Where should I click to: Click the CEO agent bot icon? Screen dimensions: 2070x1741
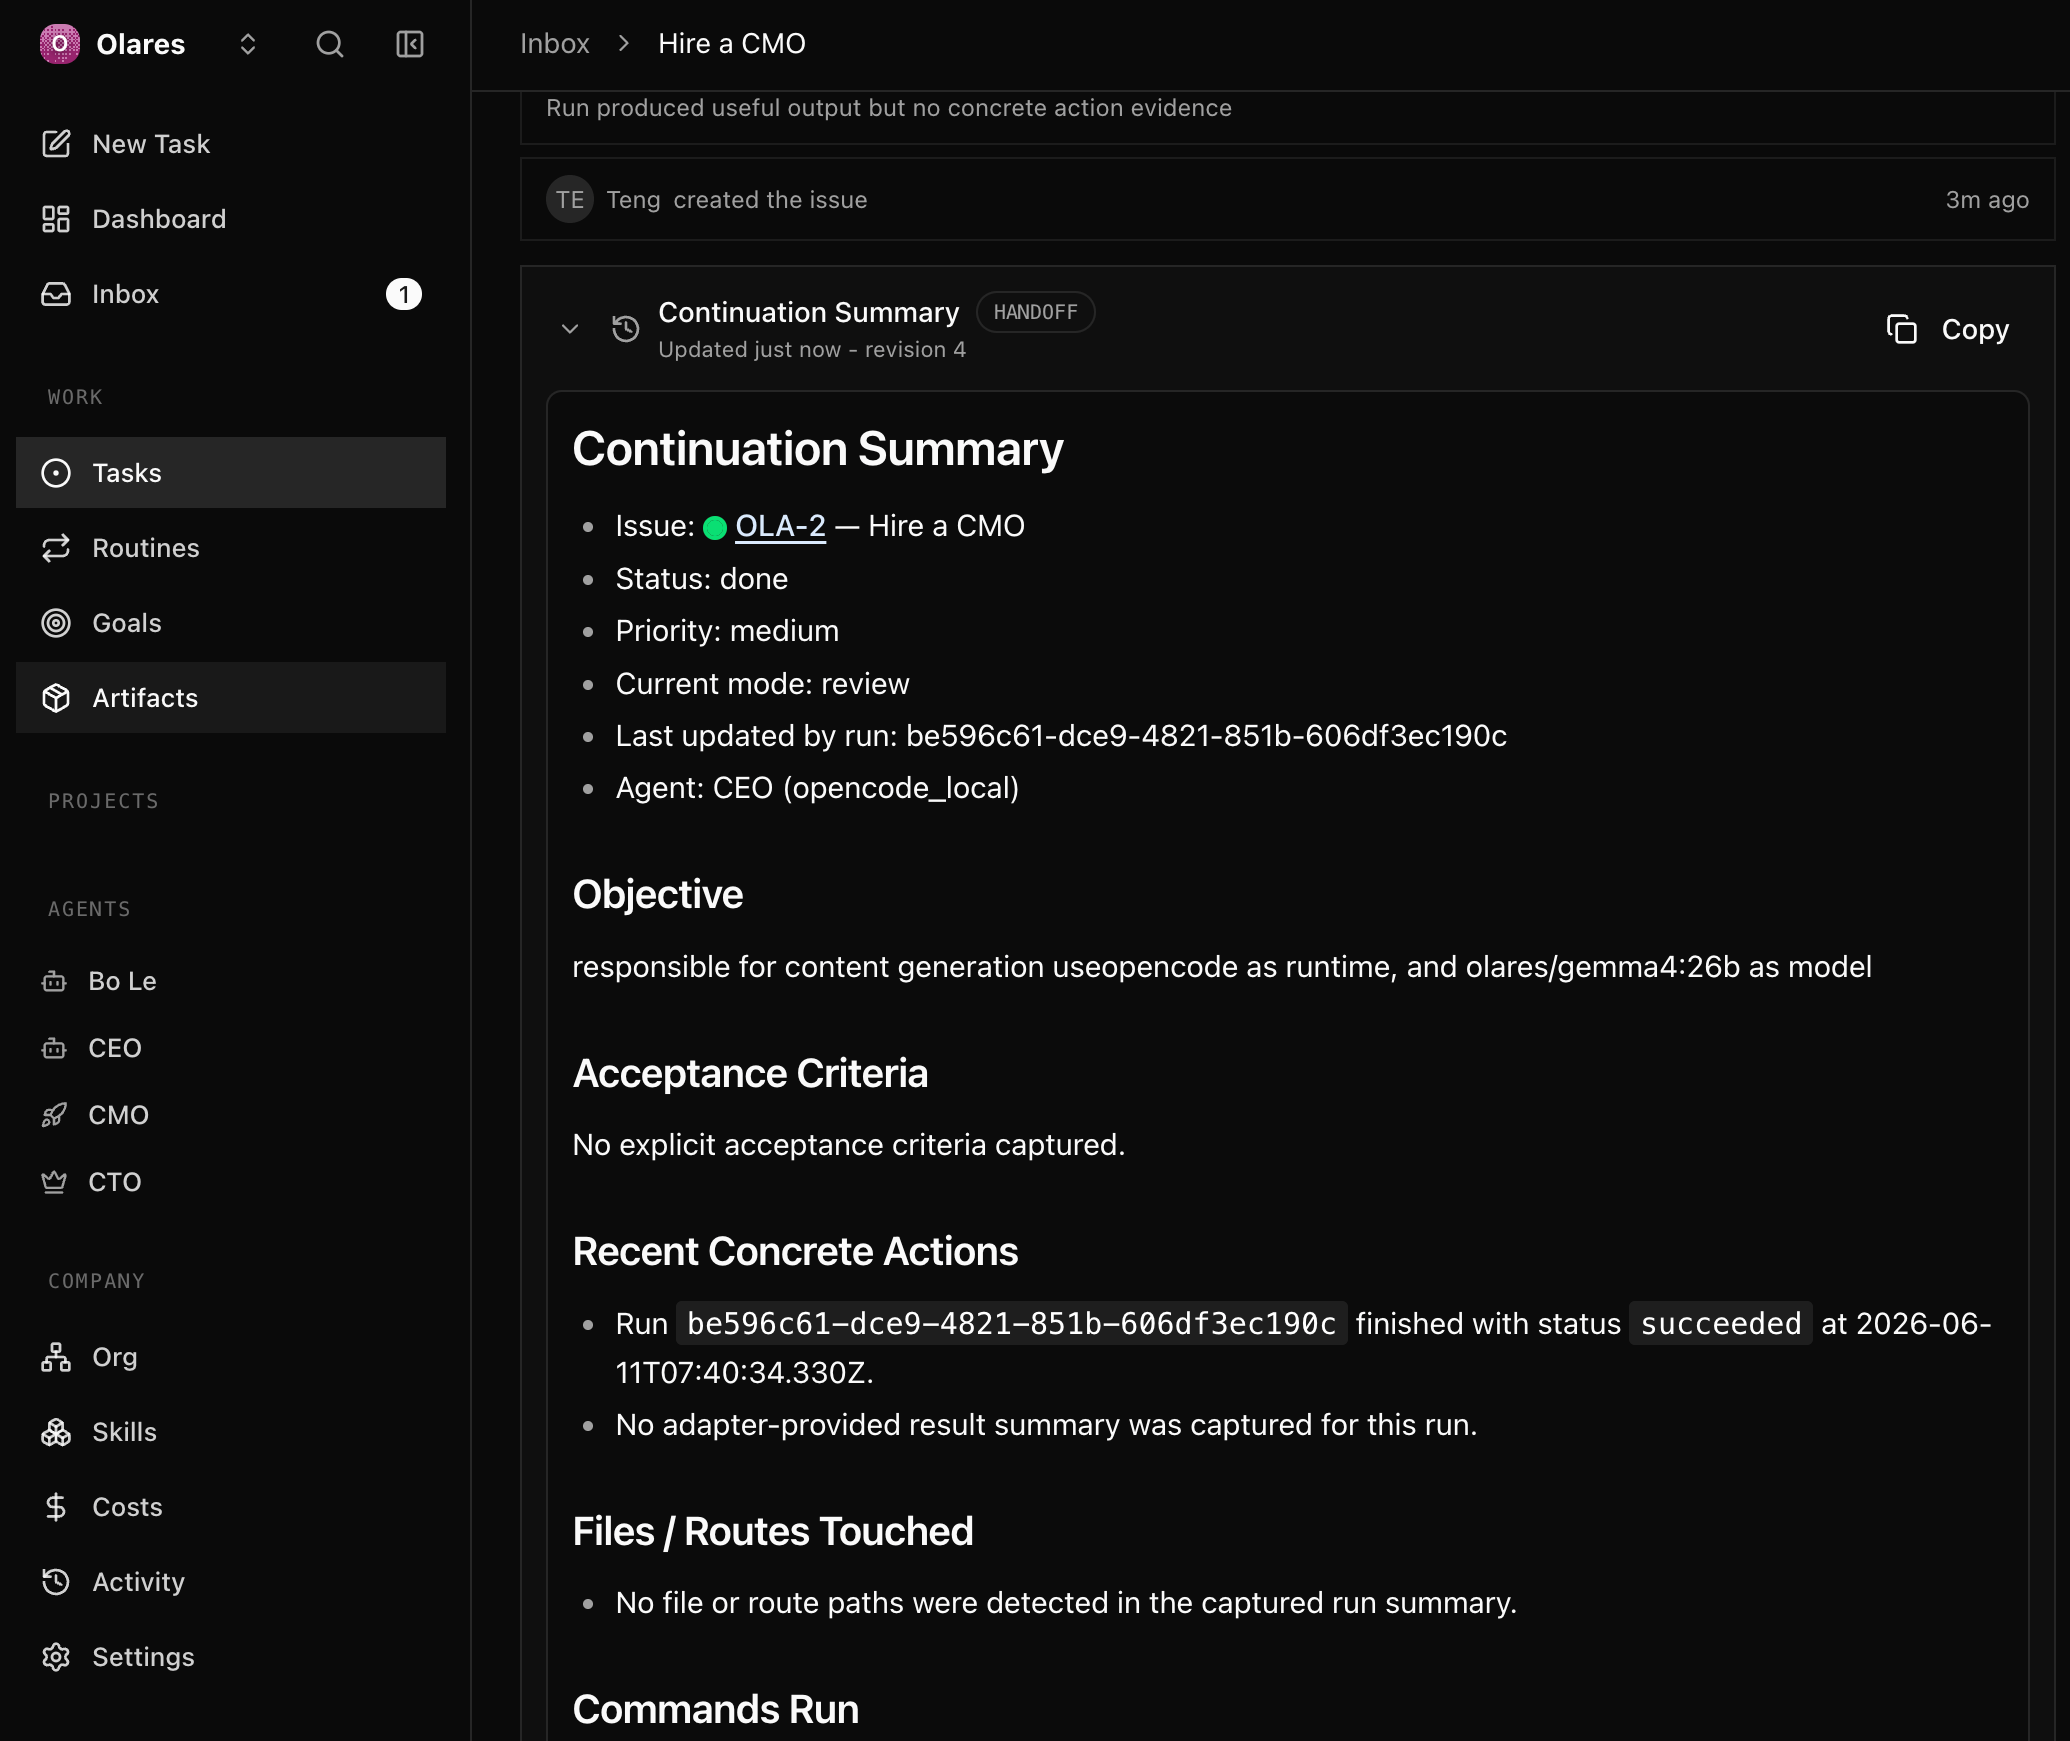pos(54,1048)
